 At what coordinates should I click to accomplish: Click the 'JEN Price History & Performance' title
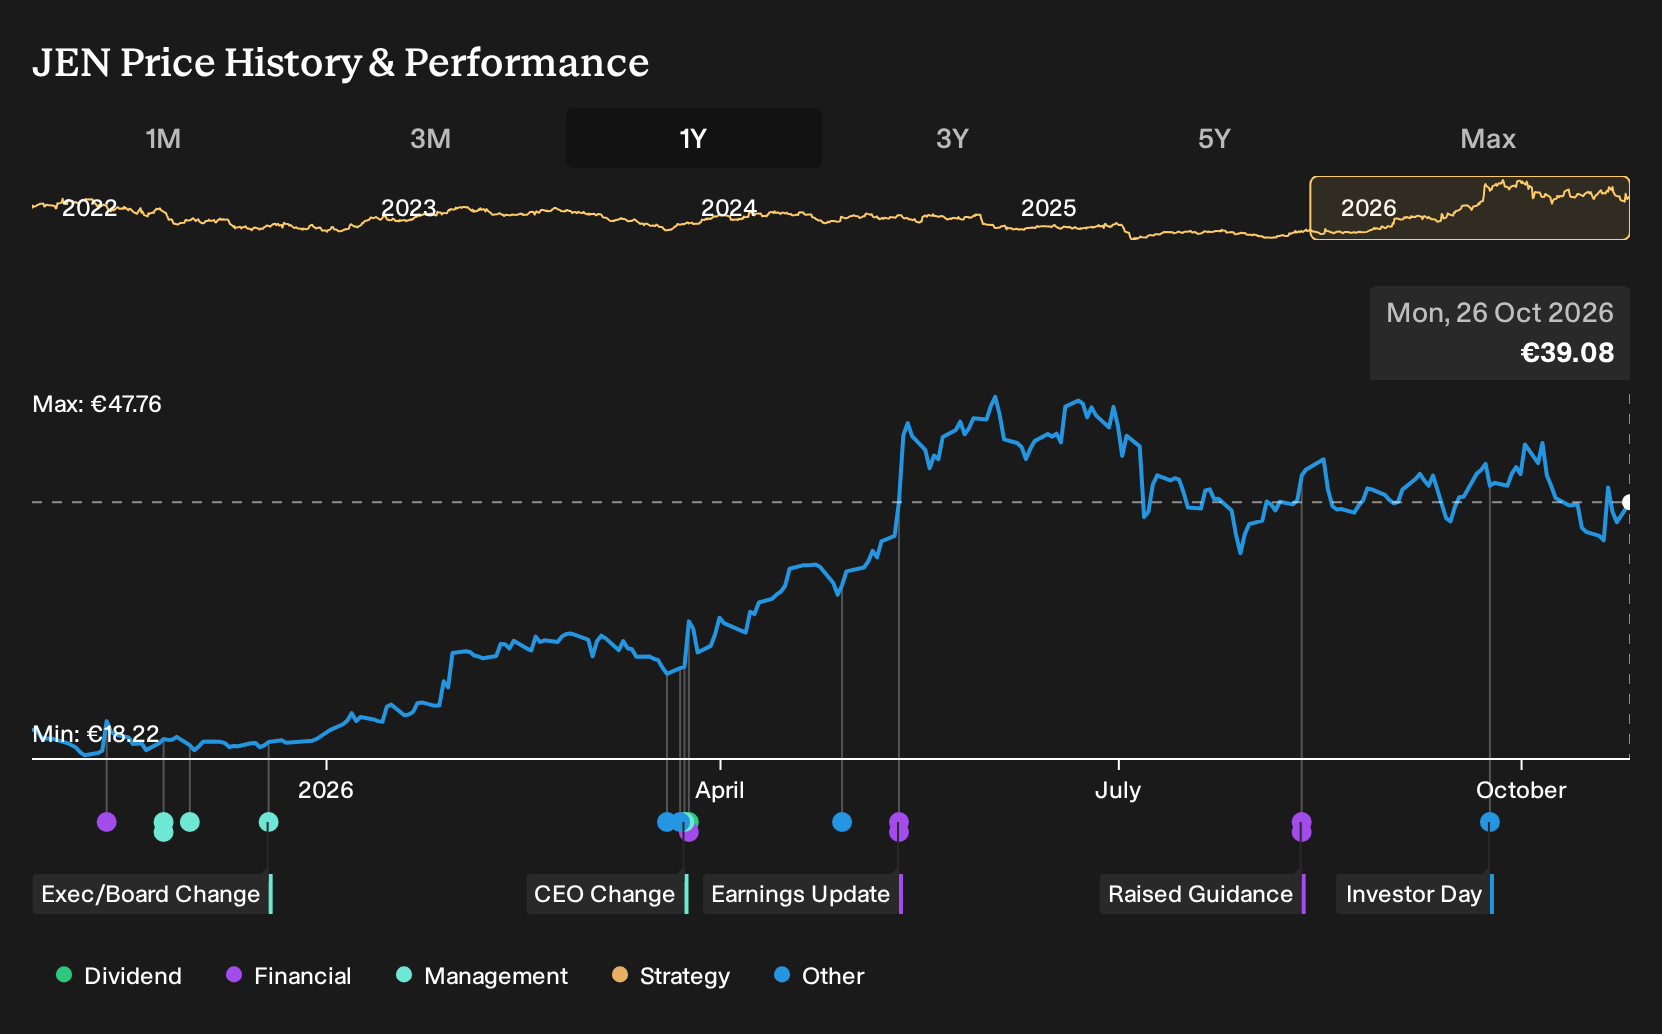(x=341, y=62)
